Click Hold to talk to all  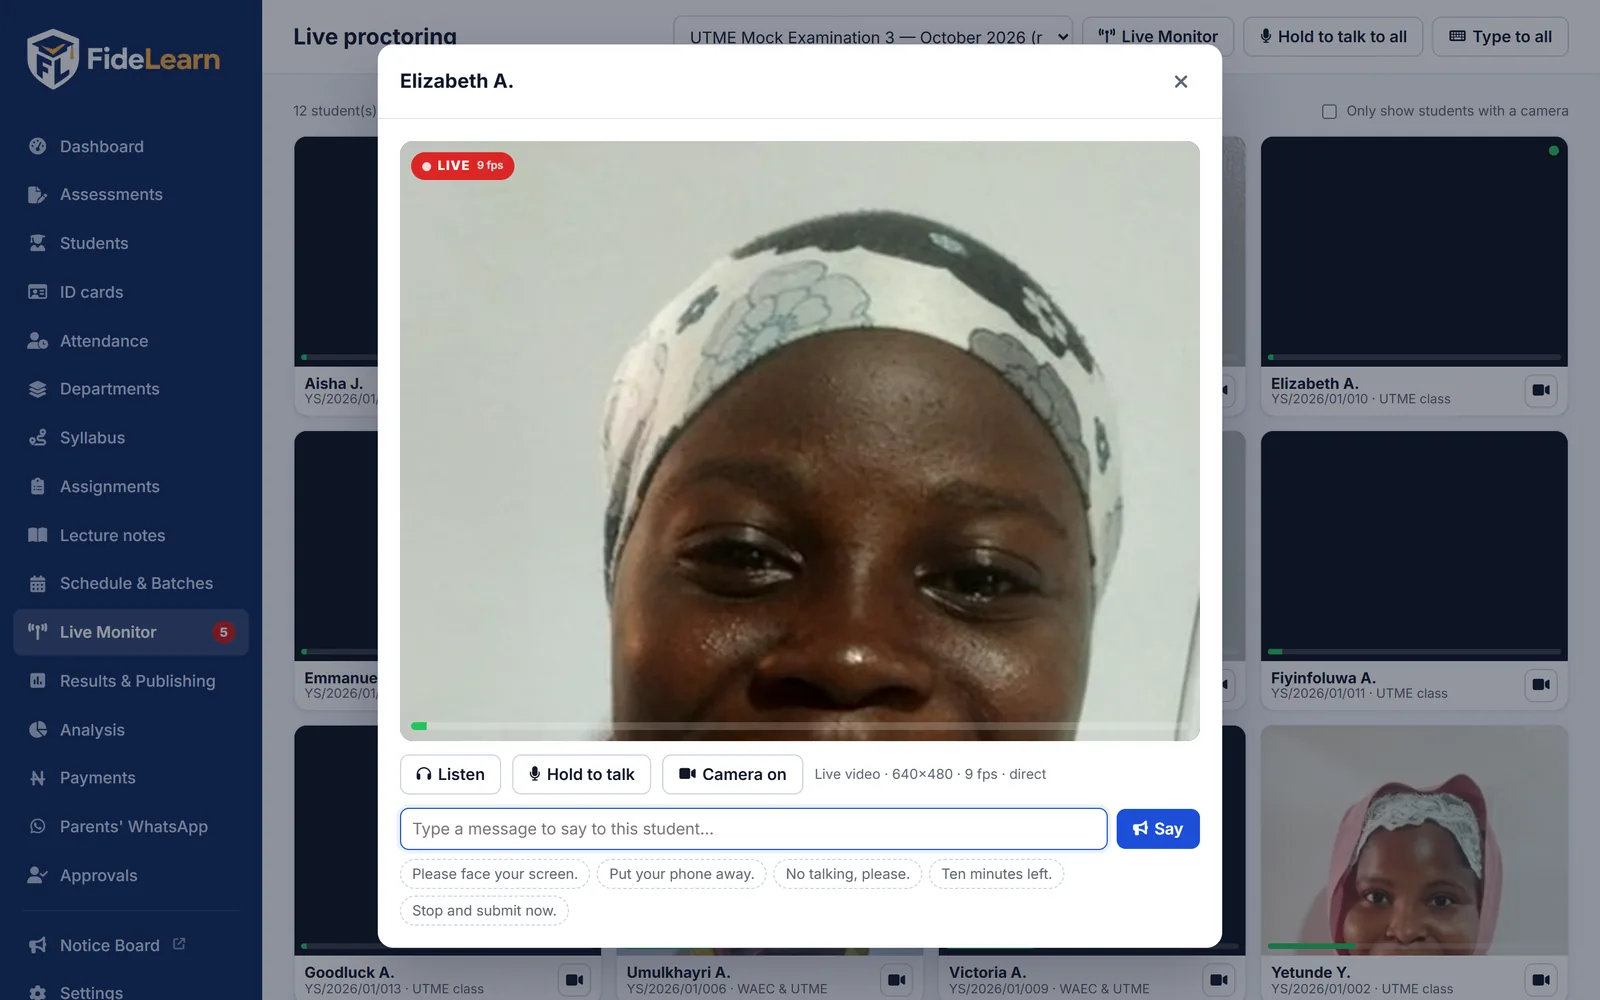click(x=1333, y=37)
